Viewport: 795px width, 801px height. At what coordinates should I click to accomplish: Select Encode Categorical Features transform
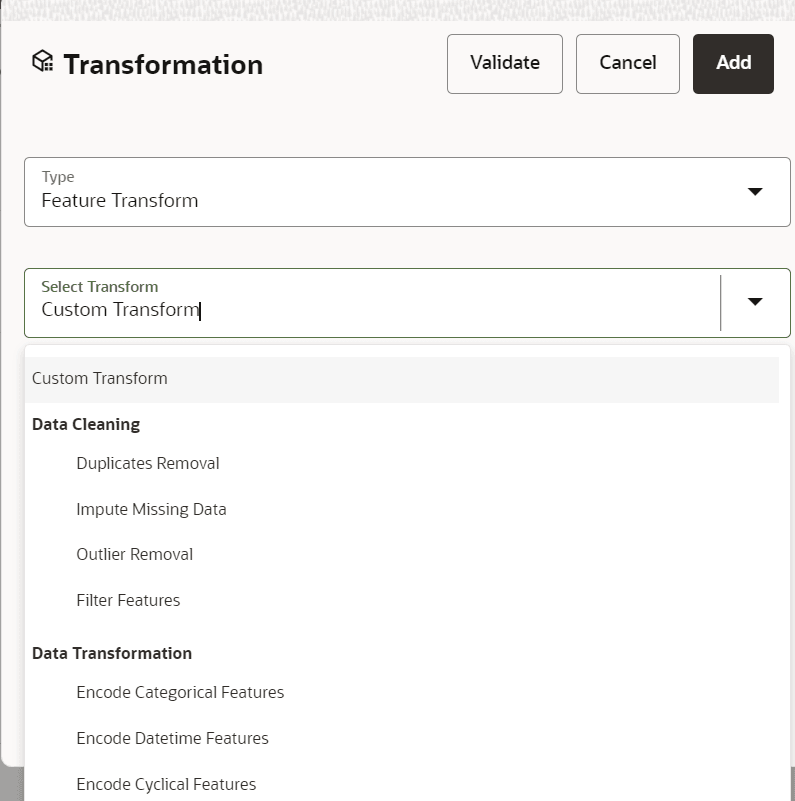coord(180,692)
